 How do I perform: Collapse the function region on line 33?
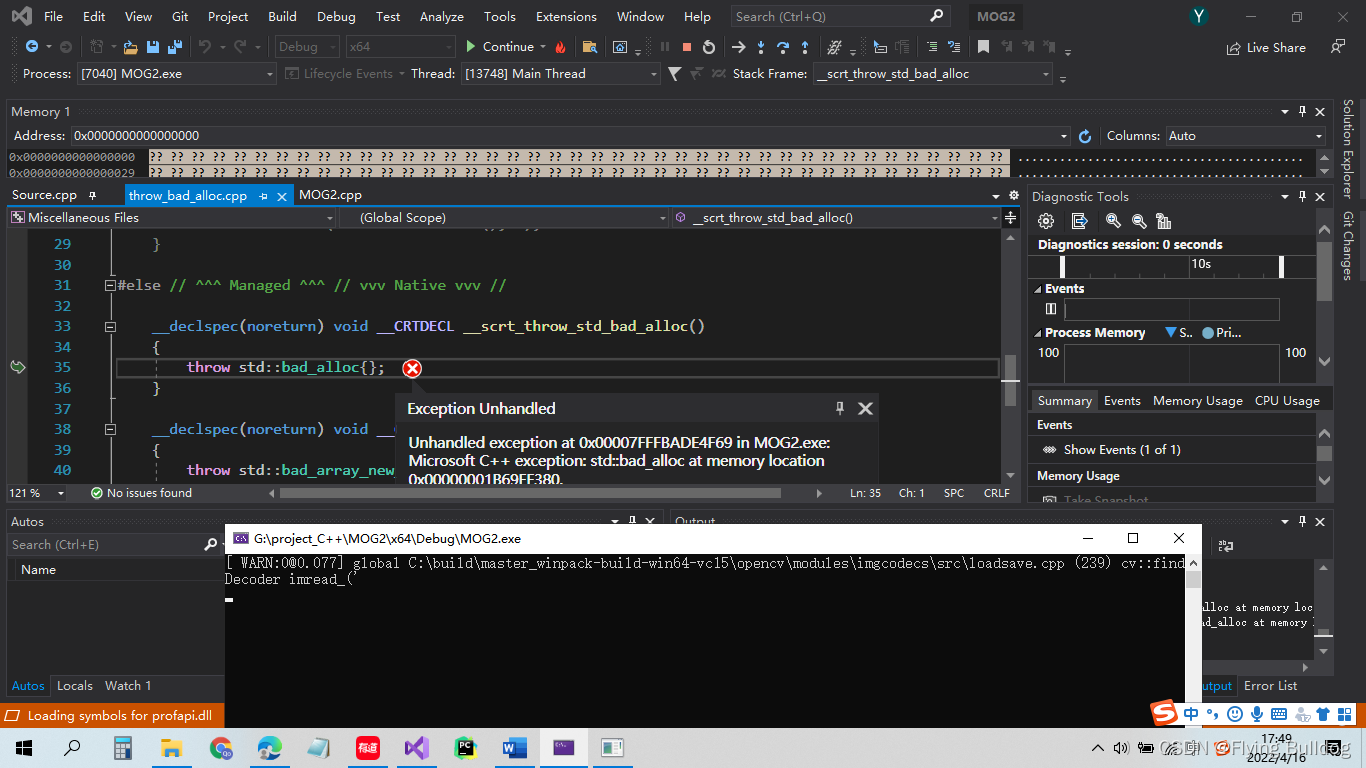coord(110,327)
